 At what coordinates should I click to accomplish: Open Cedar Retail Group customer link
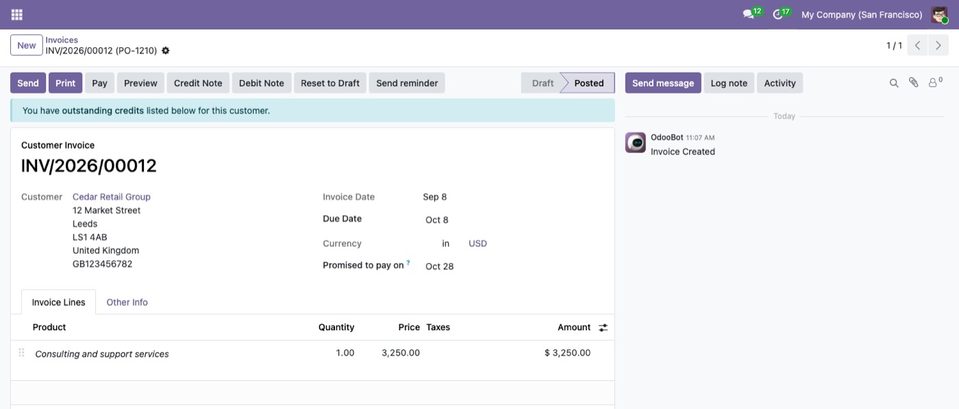(111, 197)
